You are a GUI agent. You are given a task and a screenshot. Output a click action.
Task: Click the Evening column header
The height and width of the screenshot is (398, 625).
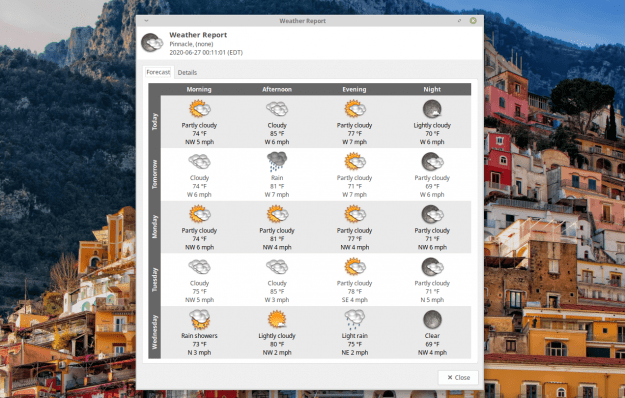point(354,89)
